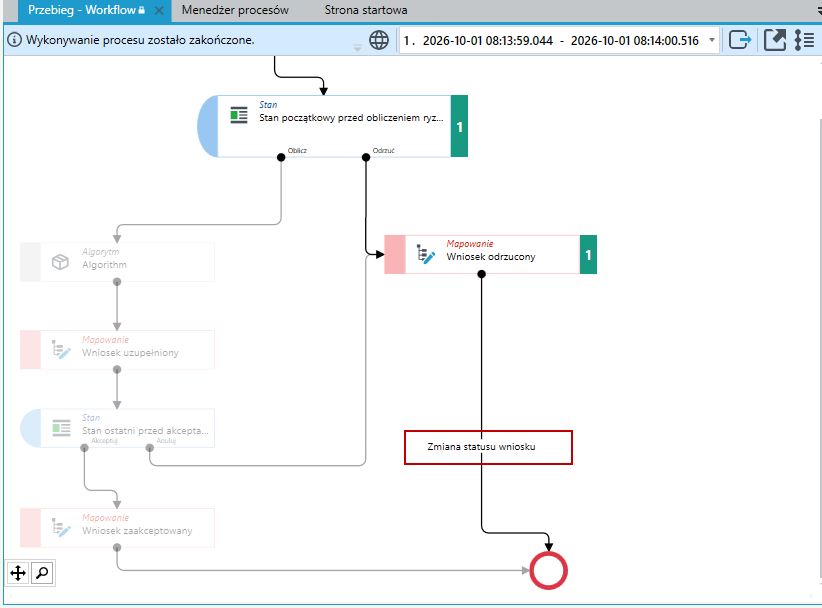Click the list tree icon at toolbar right

[x=804, y=40]
